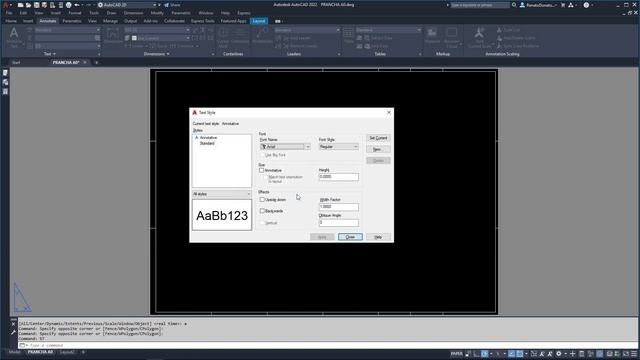Click the Customization hamburger icon in status bar
The height and width of the screenshot is (360, 640).
click(x=634, y=354)
